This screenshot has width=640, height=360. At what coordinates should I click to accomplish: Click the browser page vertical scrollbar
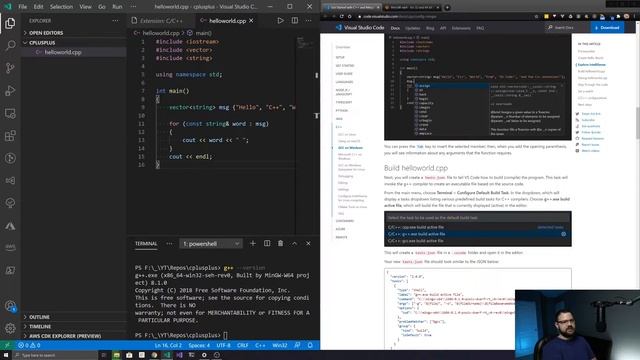[x=638, y=122]
